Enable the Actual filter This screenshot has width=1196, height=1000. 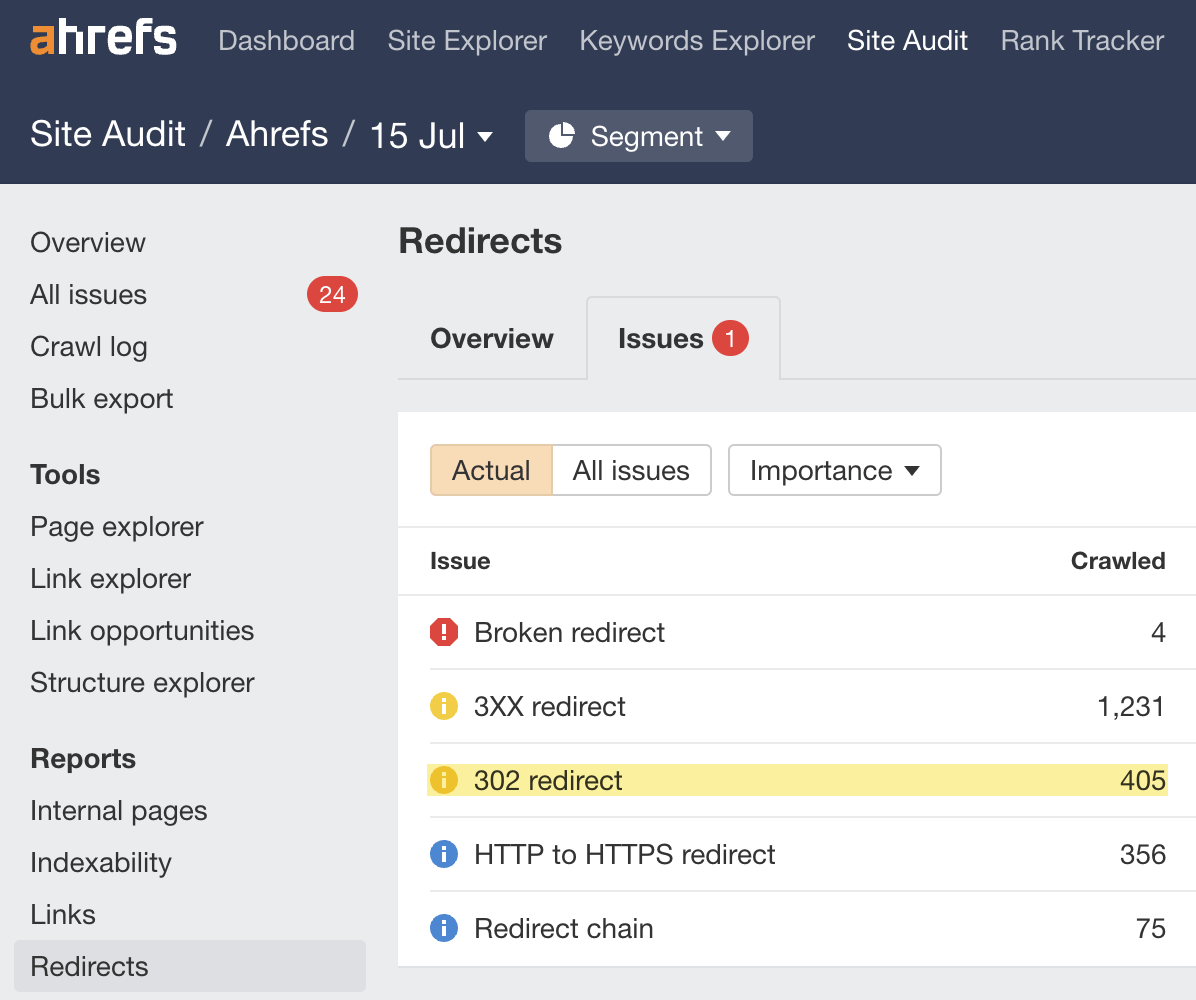(491, 470)
